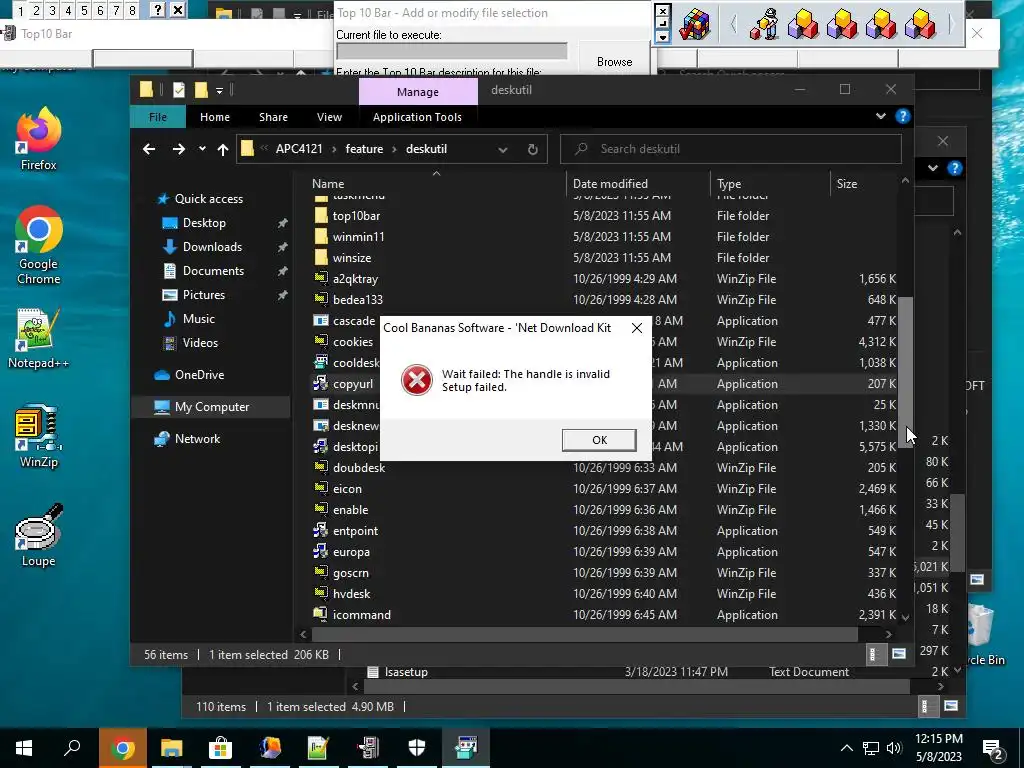Click the vertical scrollbar thumb in the deskutil file list
The height and width of the screenshot is (768, 1024).
(905, 372)
